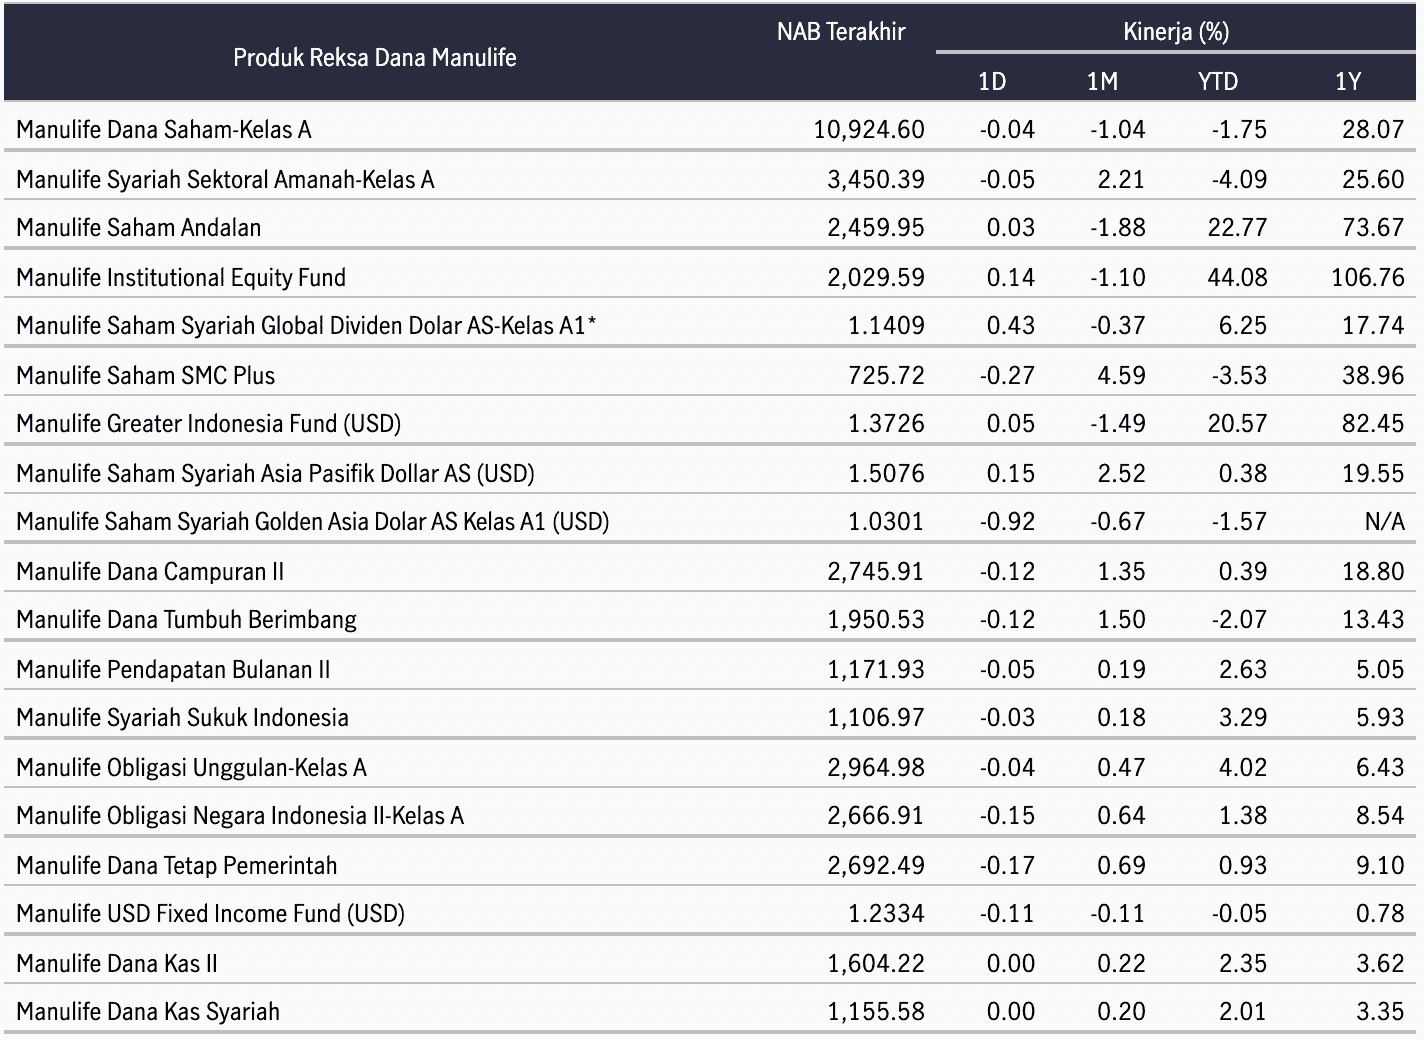The width and height of the screenshot is (1424, 1040).
Task: Click the '1D' column header
Action: tap(992, 81)
